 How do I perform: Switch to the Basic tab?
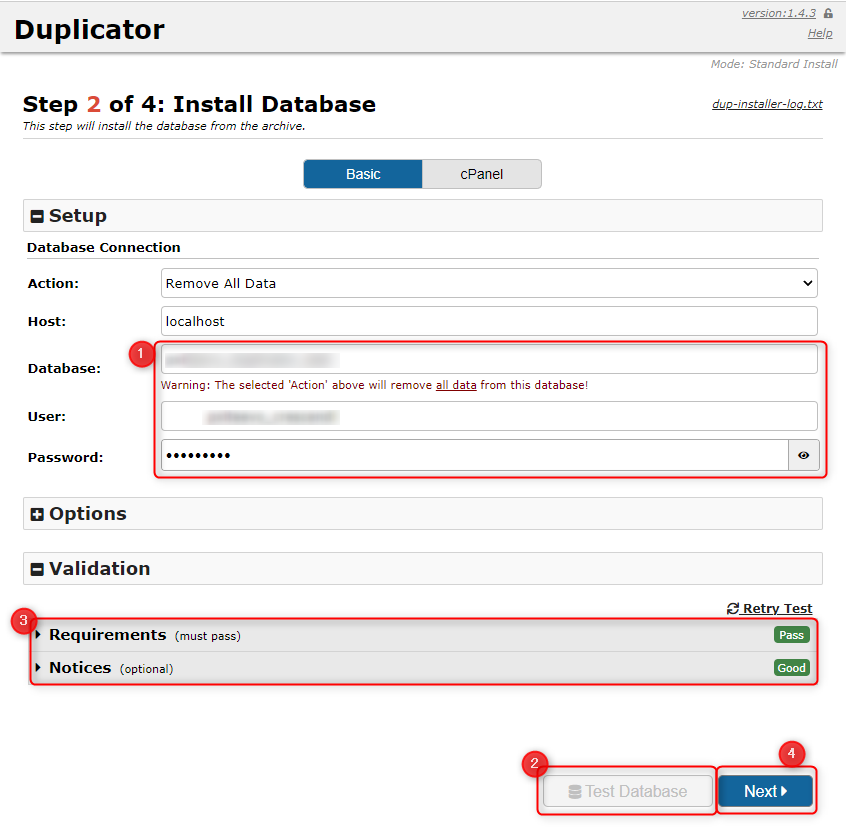click(363, 174)
